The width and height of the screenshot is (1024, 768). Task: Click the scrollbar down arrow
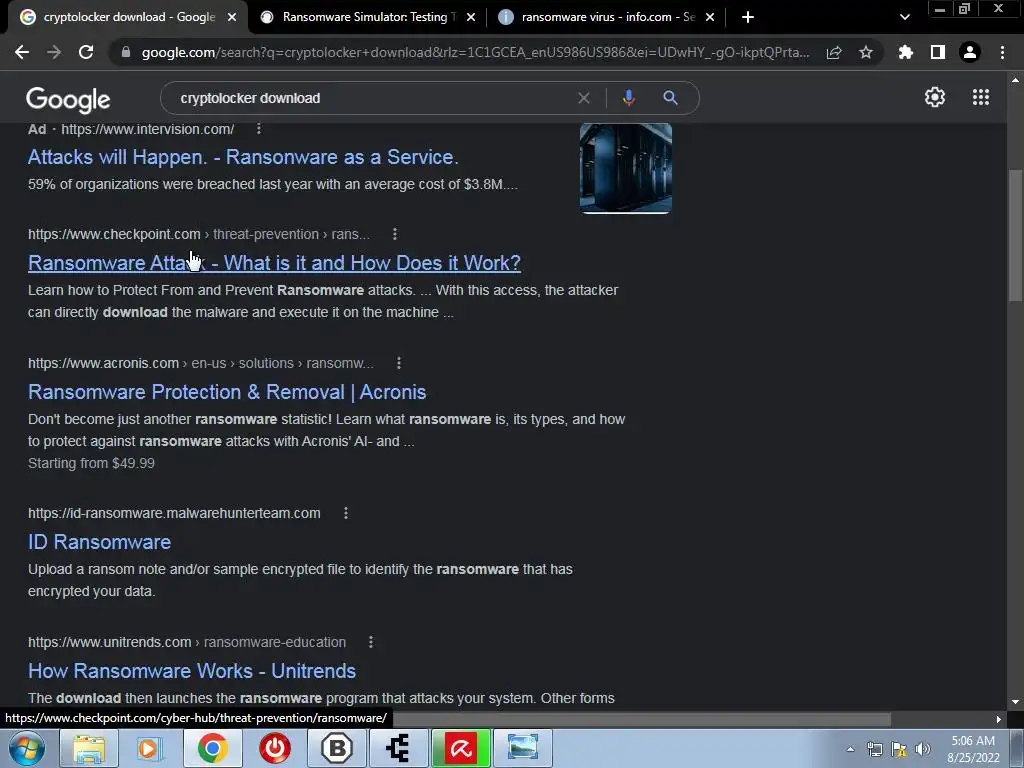tap(1015, 703)
